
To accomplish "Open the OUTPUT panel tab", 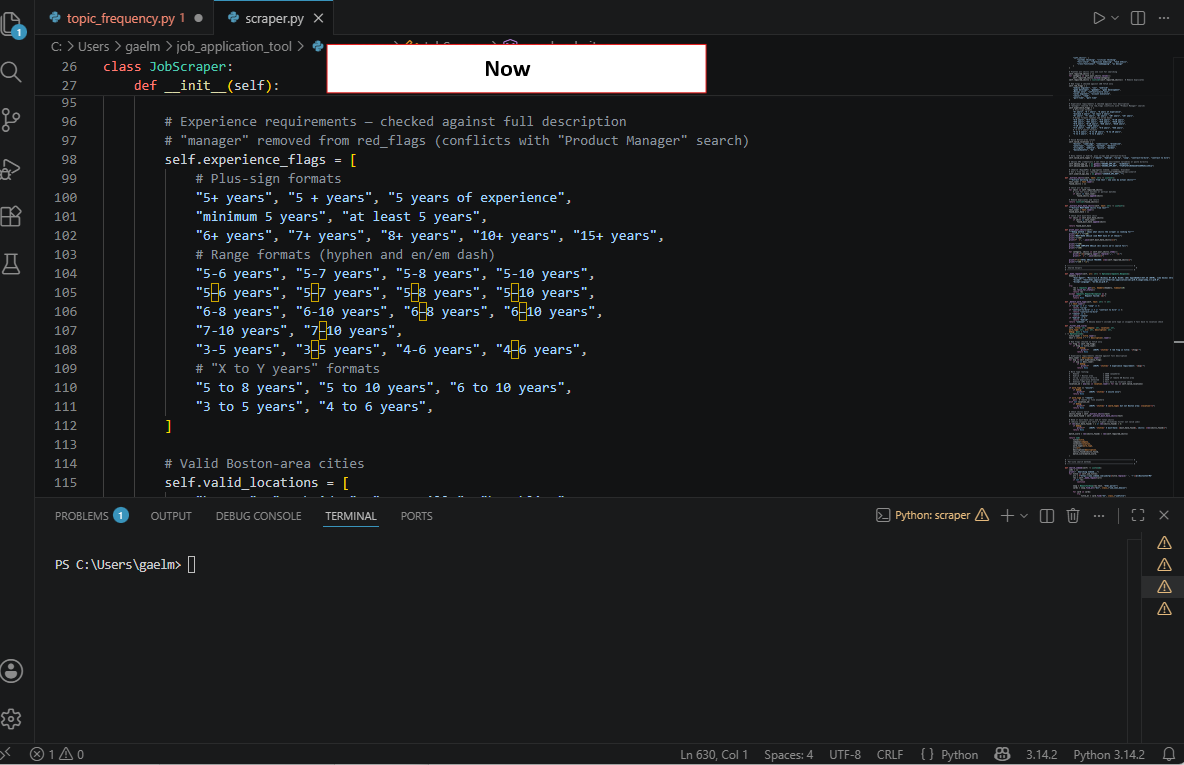I will 171,516.
